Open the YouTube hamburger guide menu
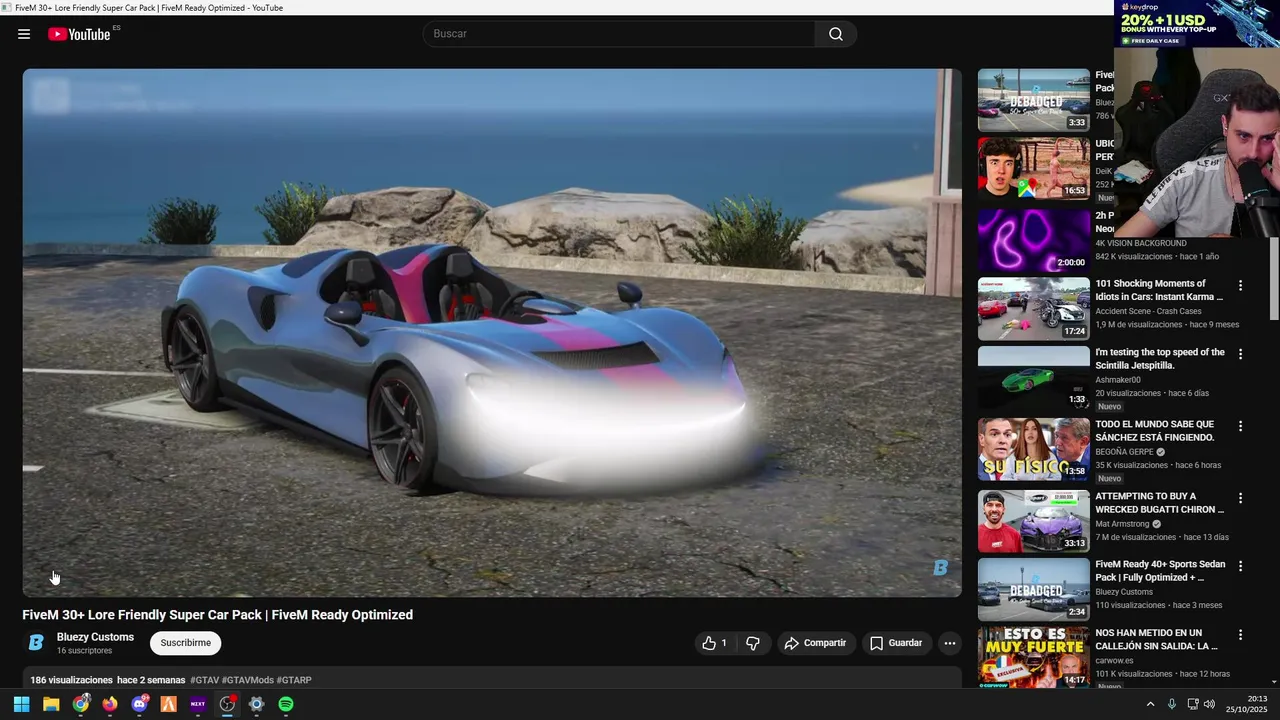This screenshot has height=720, width=1280. (24, 34)
